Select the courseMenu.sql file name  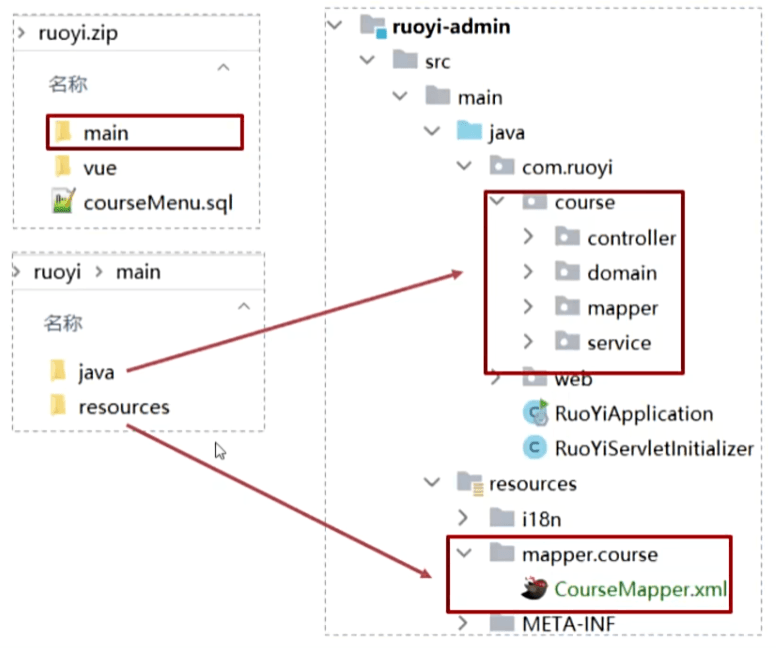(158, 203)
